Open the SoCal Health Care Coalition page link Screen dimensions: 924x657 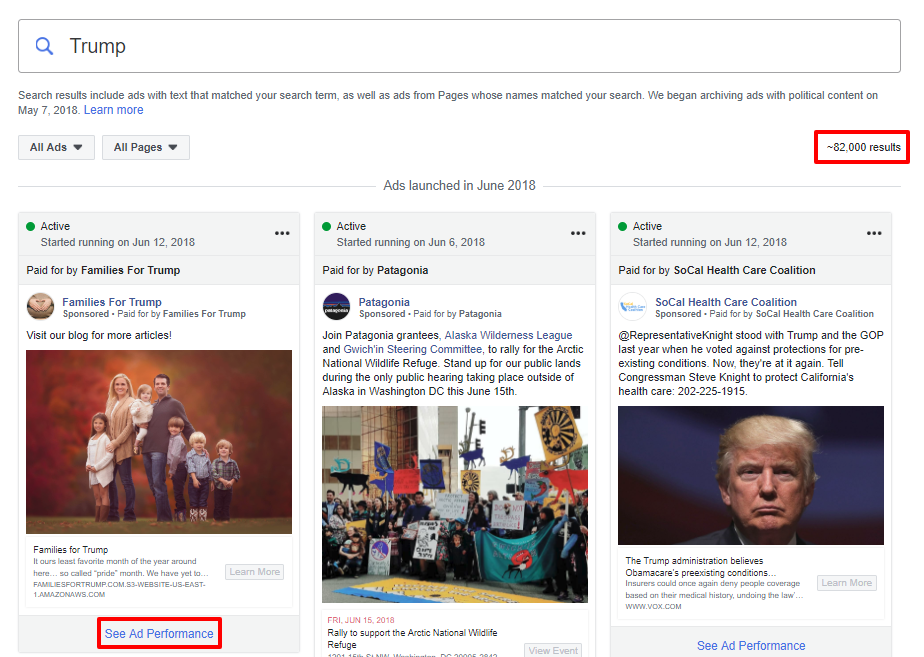(726, 302)
